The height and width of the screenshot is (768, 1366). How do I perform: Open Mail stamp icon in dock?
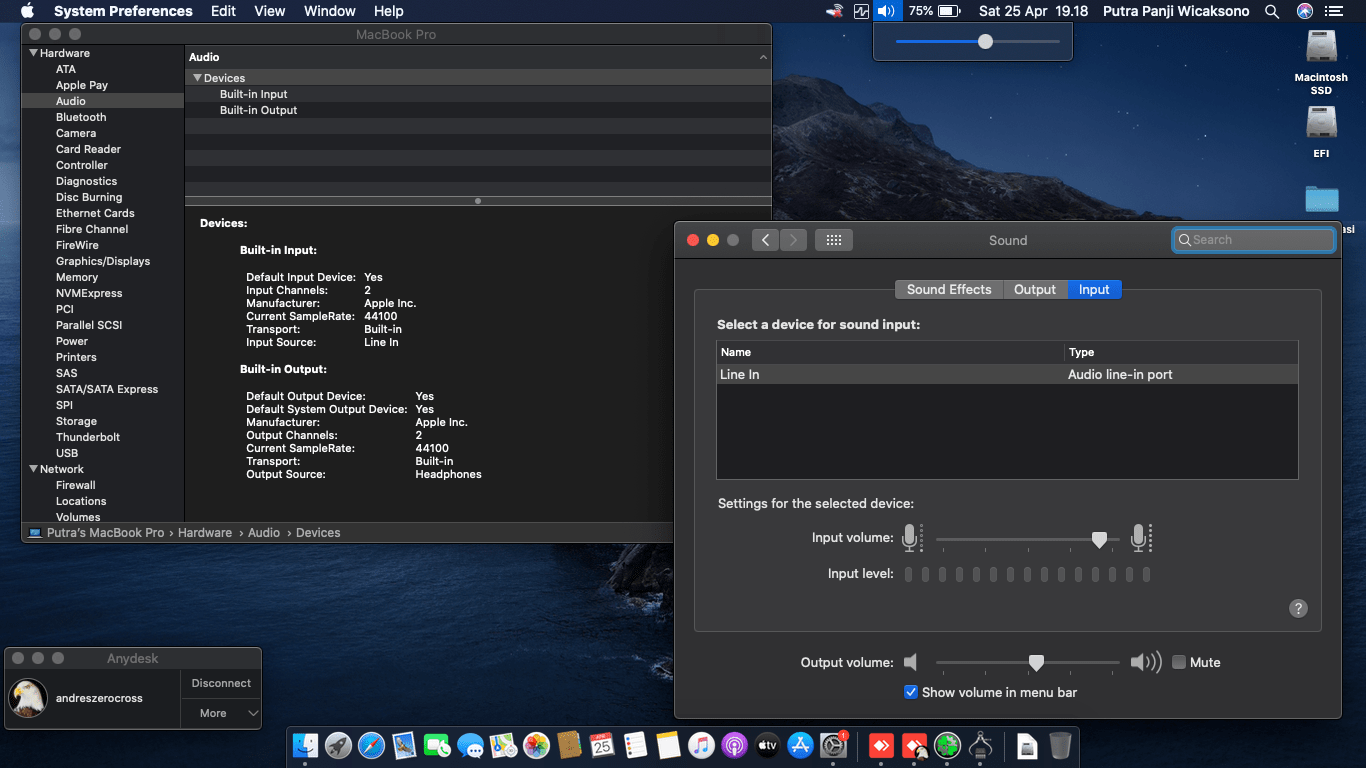click(x=404, y=745)
